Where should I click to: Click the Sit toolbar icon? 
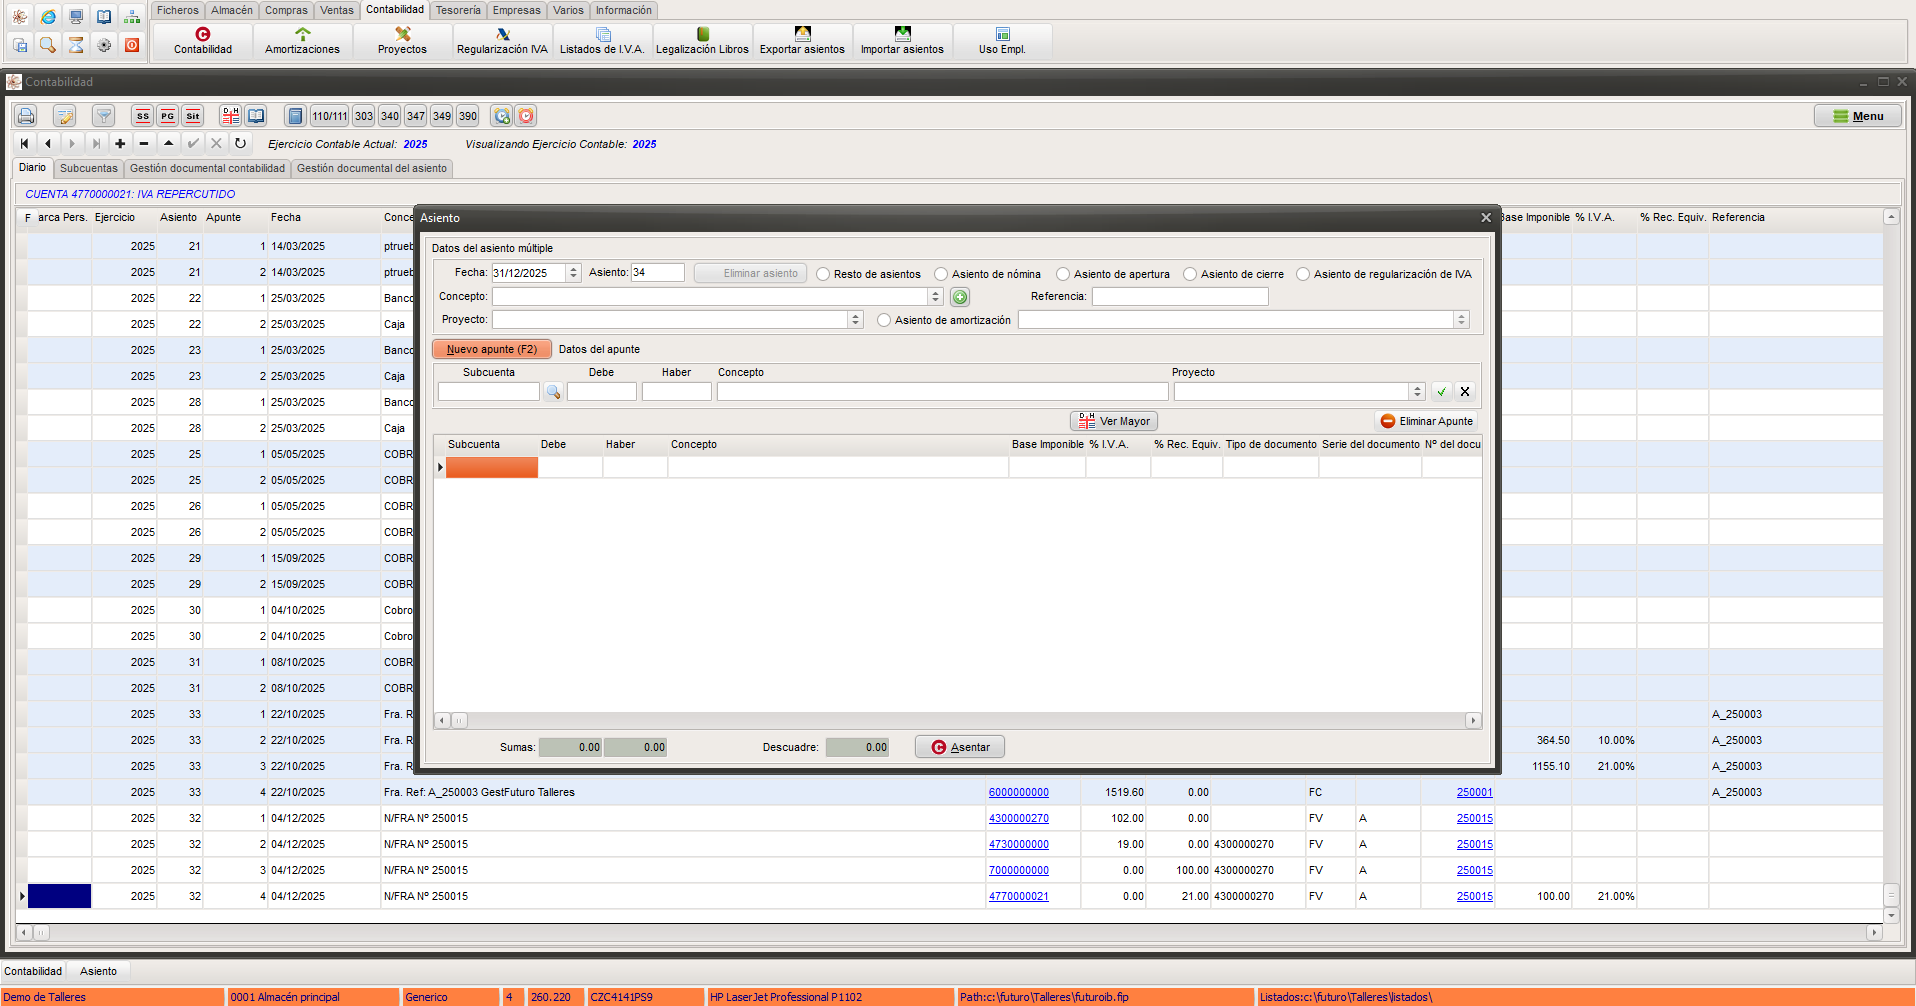point(193,116)
